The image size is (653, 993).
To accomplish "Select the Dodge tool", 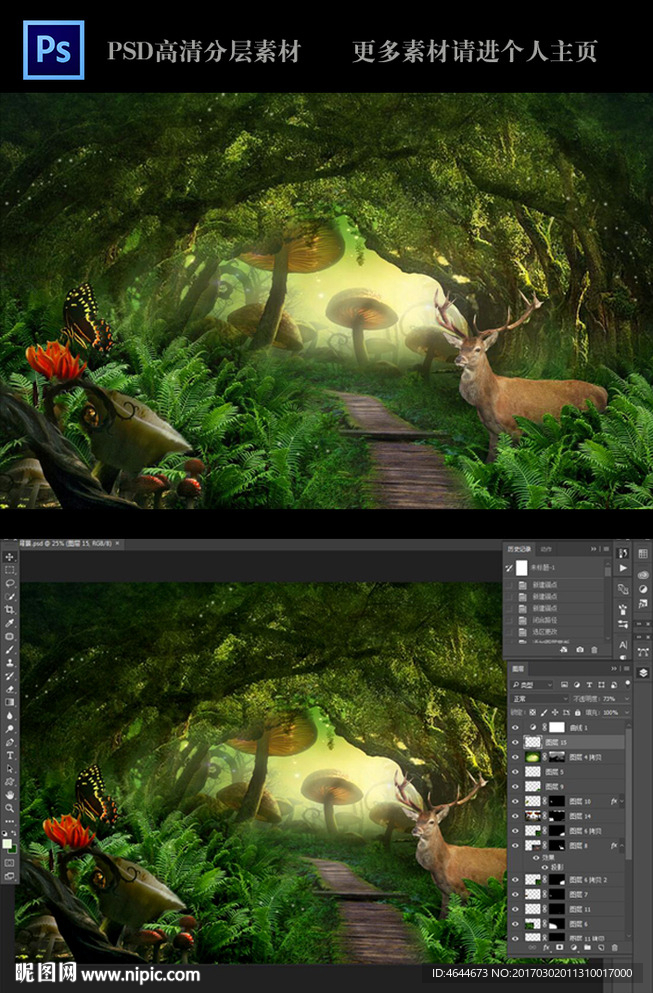I will click(10, 729).
